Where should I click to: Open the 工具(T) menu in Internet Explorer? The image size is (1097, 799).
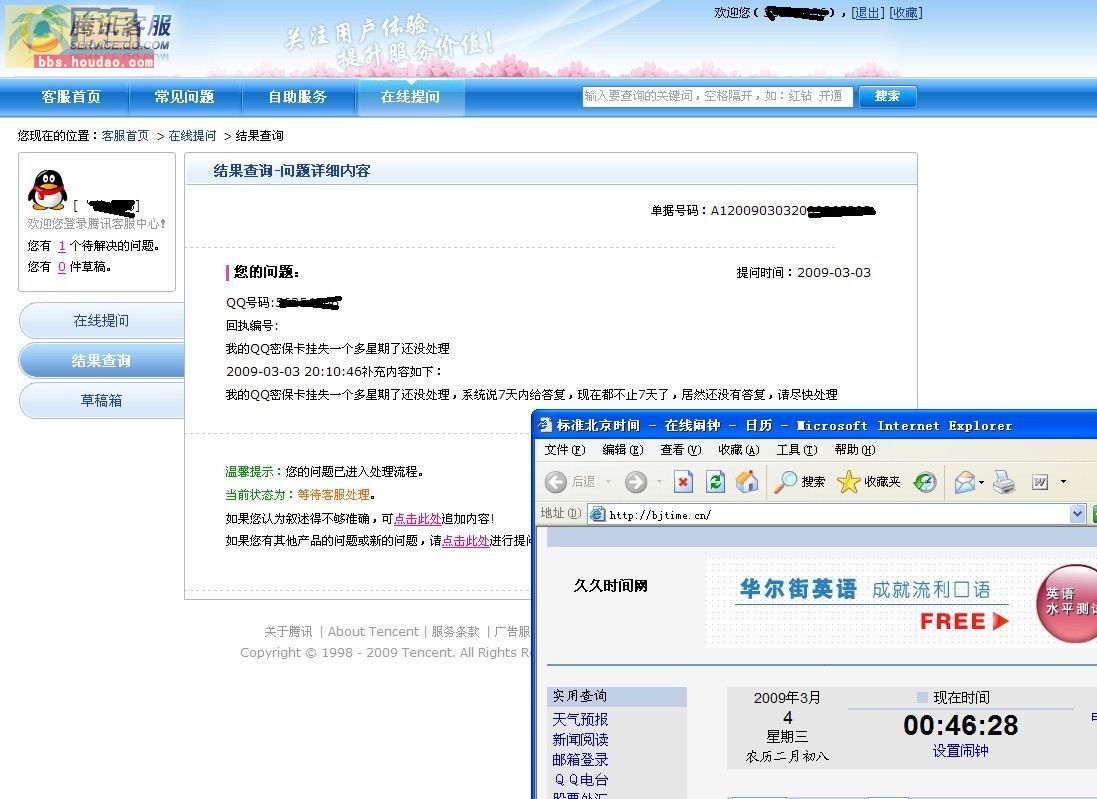(797, 450)
